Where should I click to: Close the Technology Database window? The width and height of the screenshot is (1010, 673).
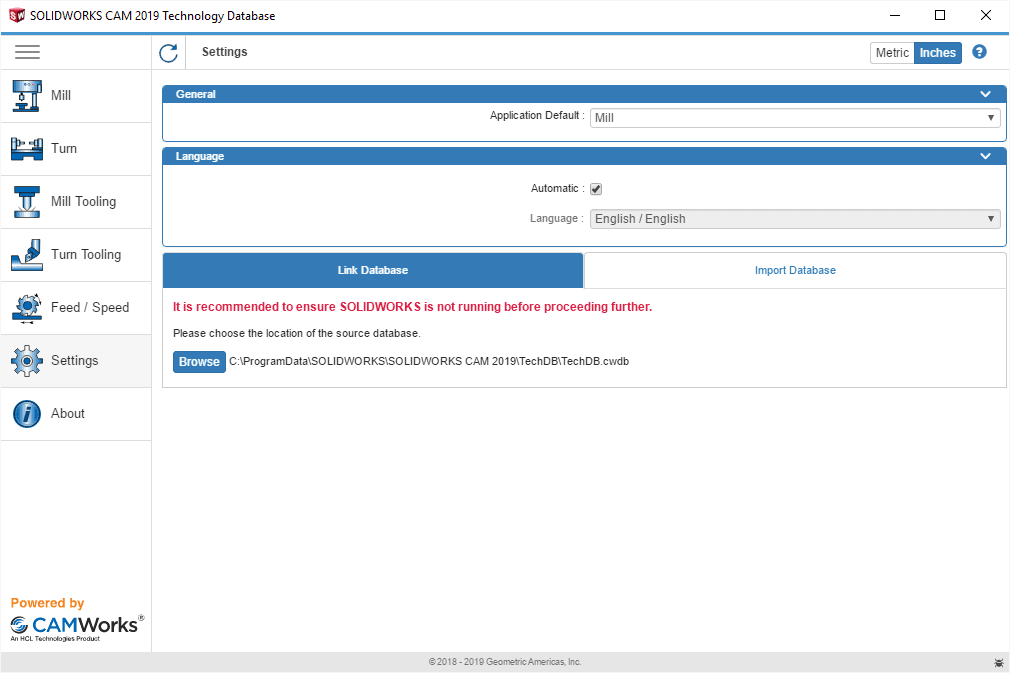986,15
